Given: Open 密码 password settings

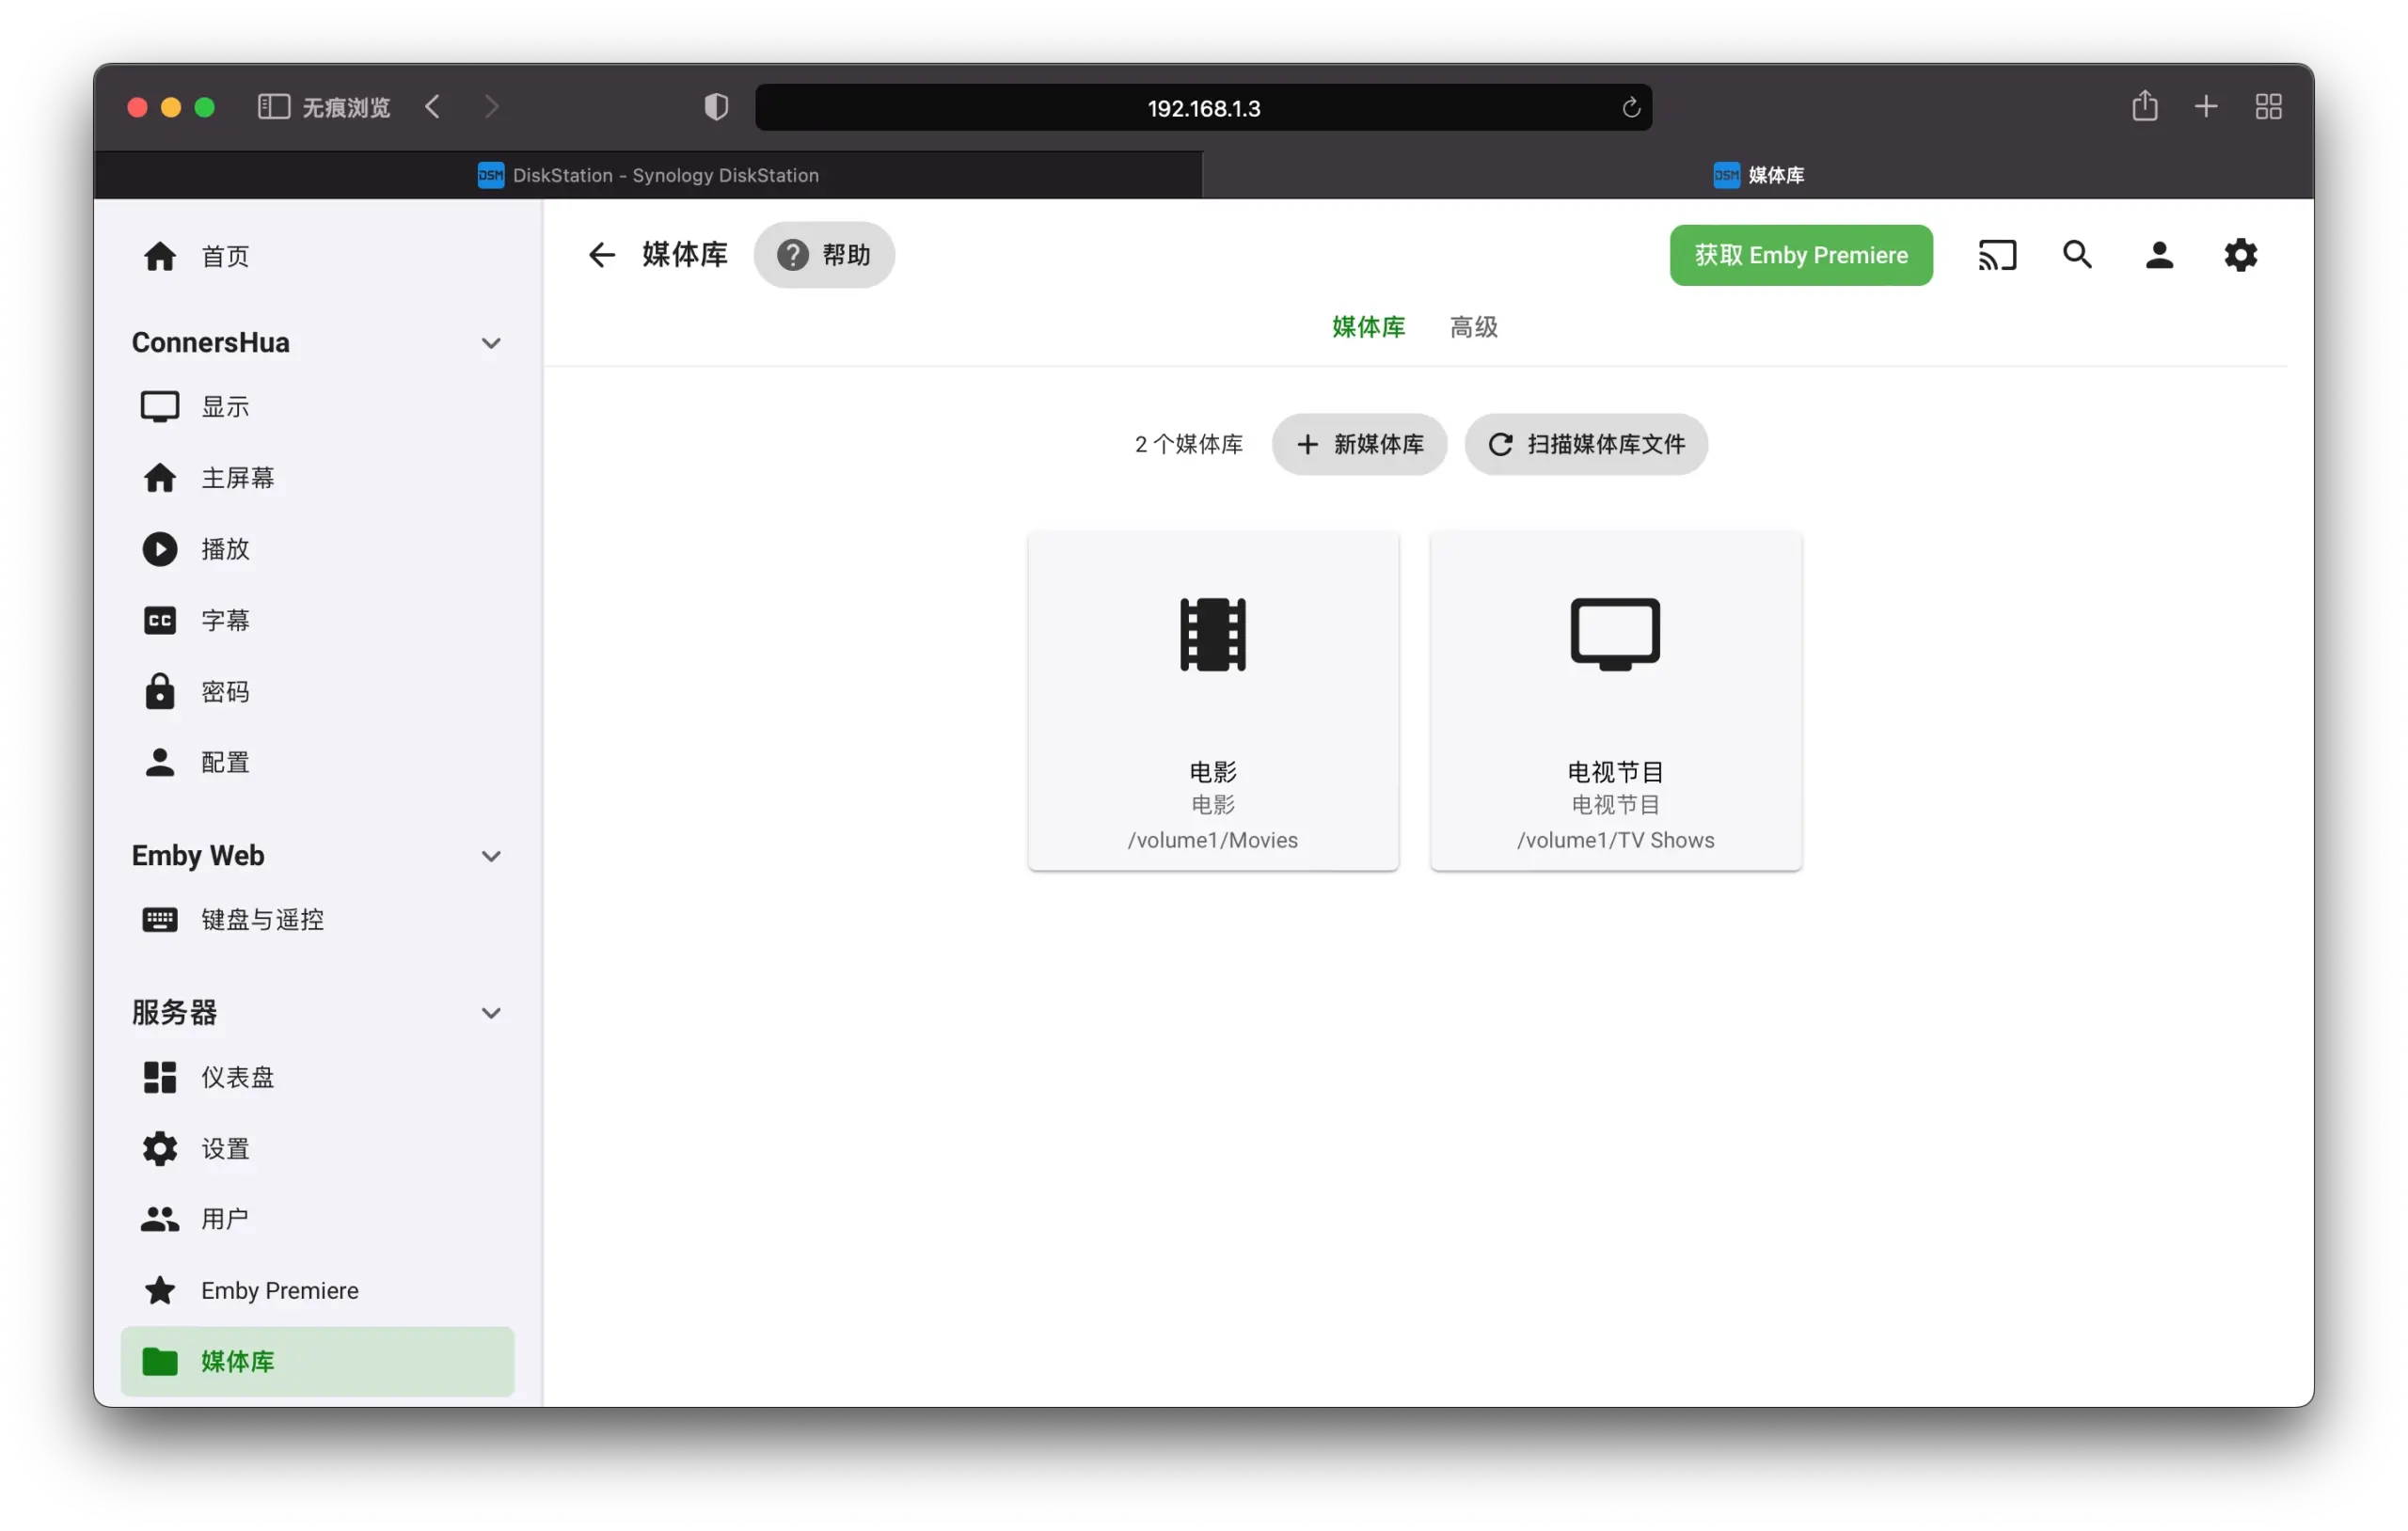Looking at the screenshot, I should point(317,692).
